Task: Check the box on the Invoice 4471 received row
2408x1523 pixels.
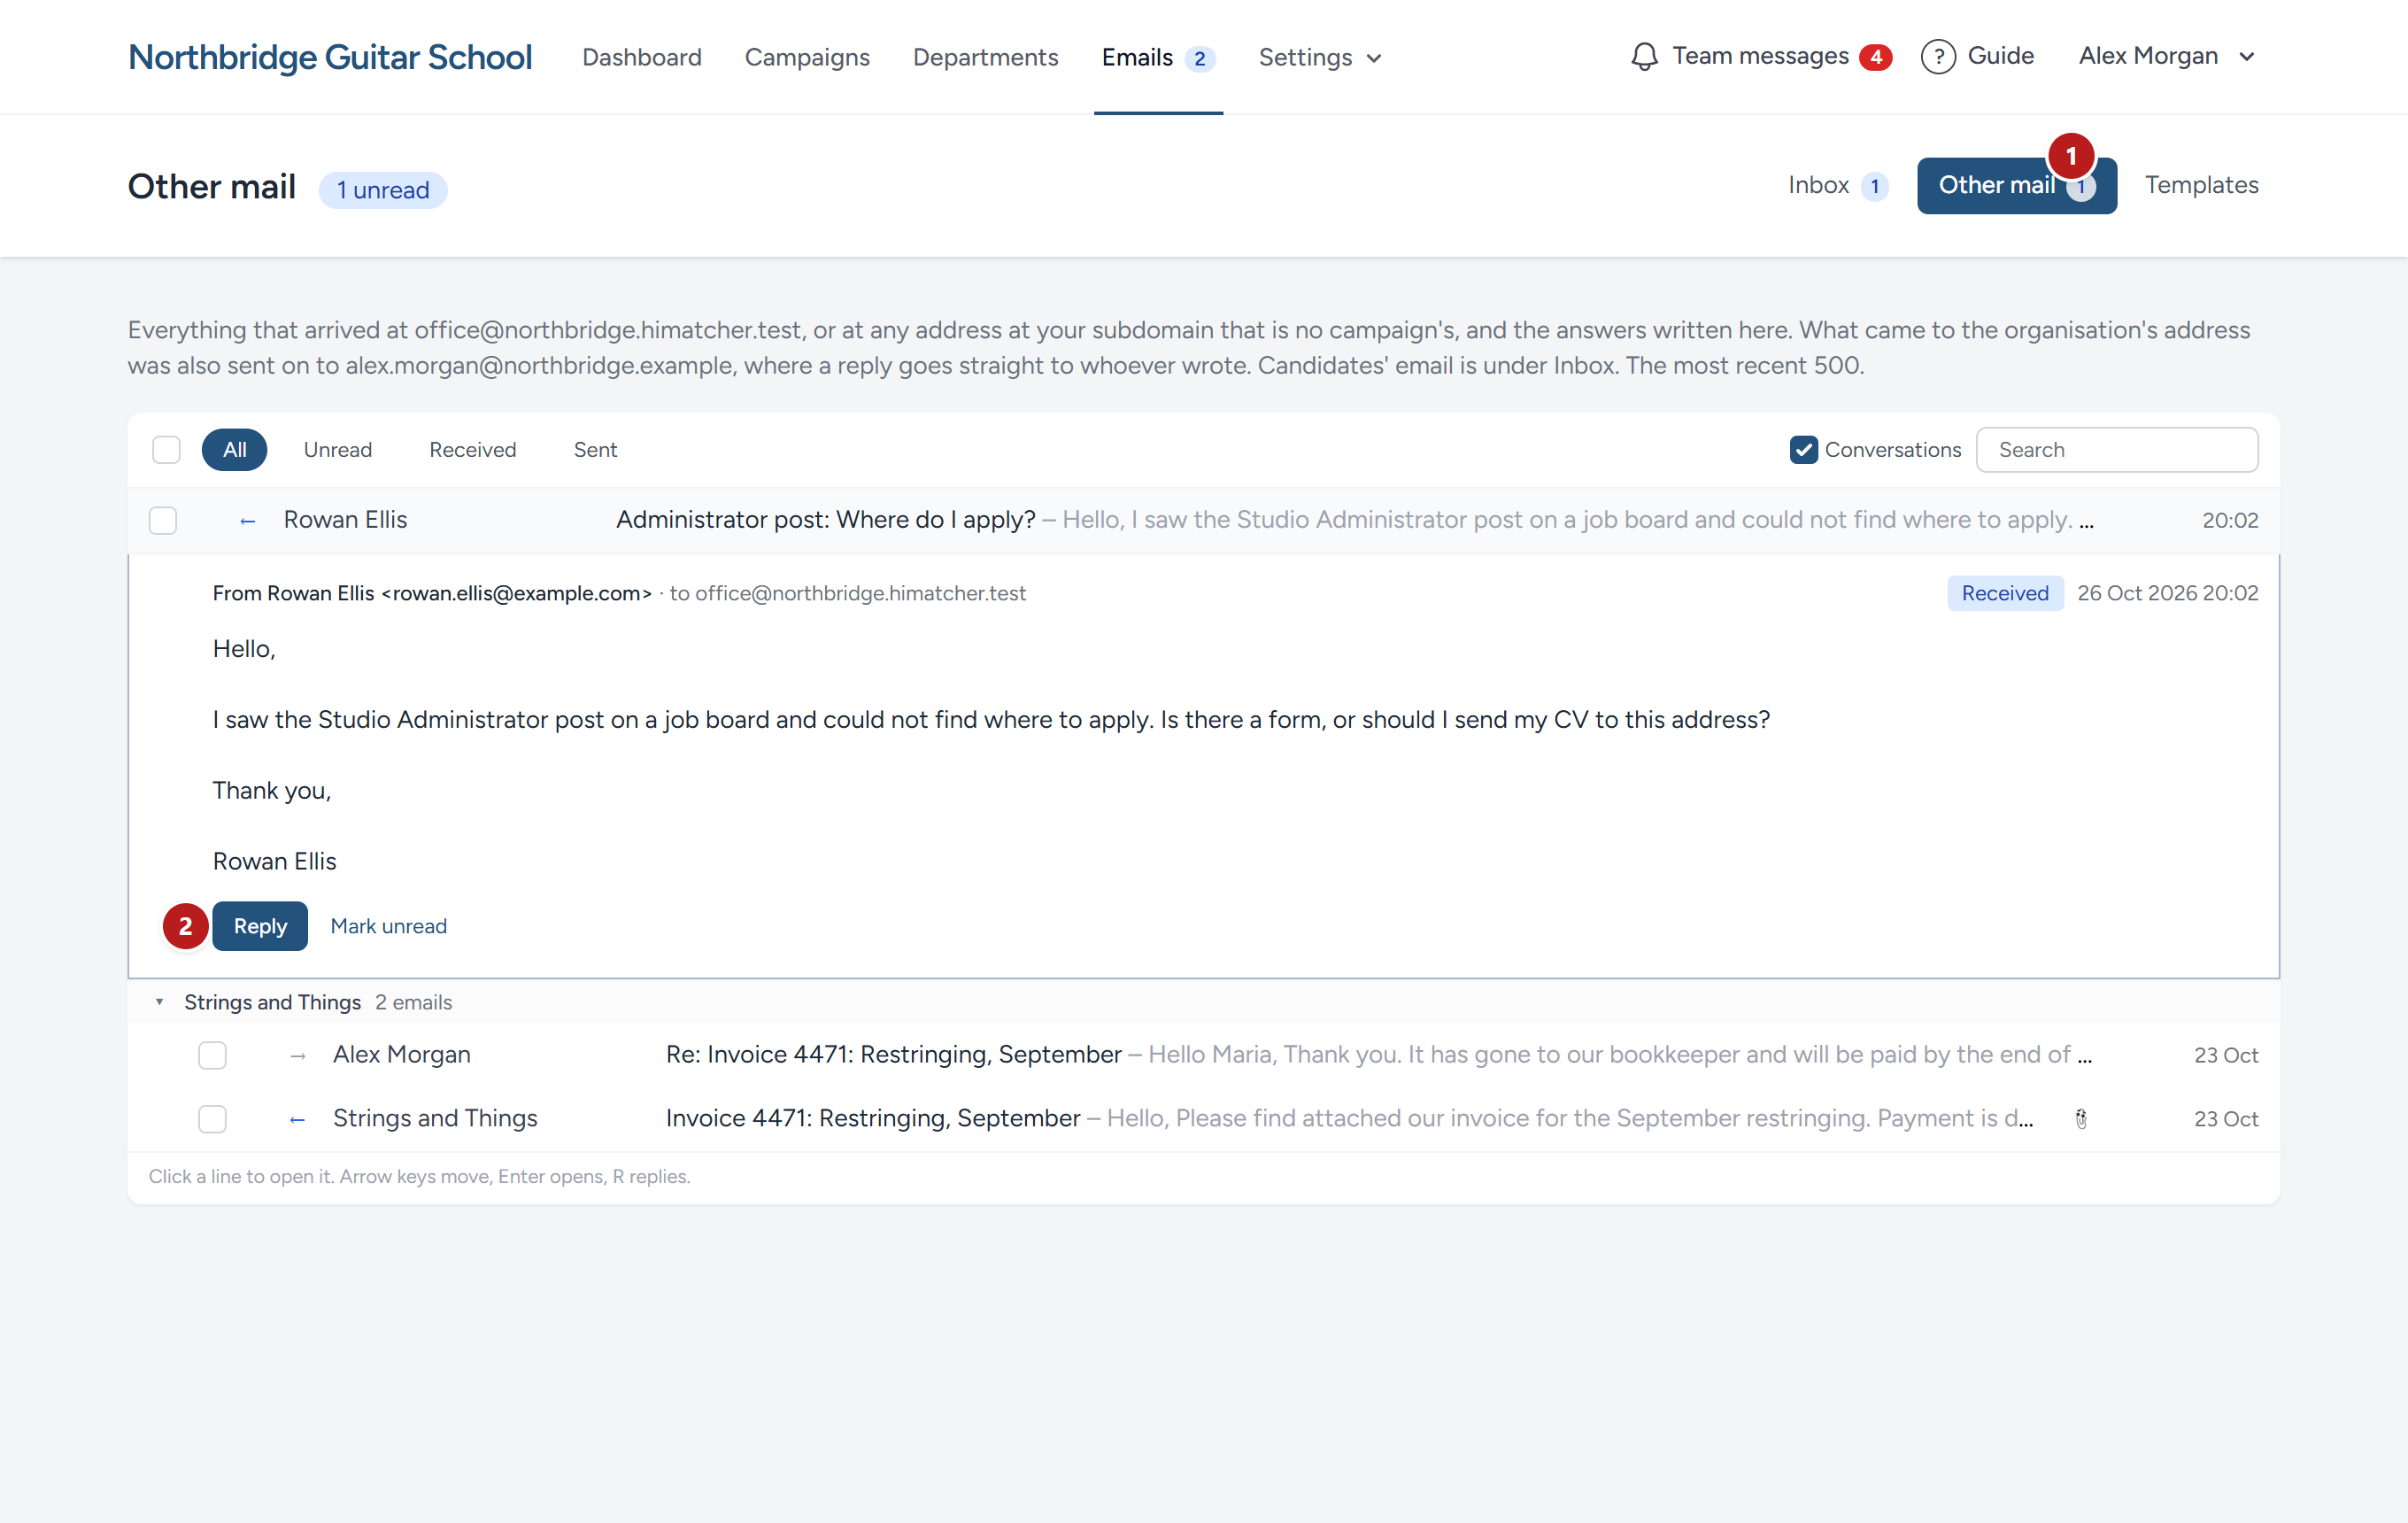Action: click(x=212, y=1119)
